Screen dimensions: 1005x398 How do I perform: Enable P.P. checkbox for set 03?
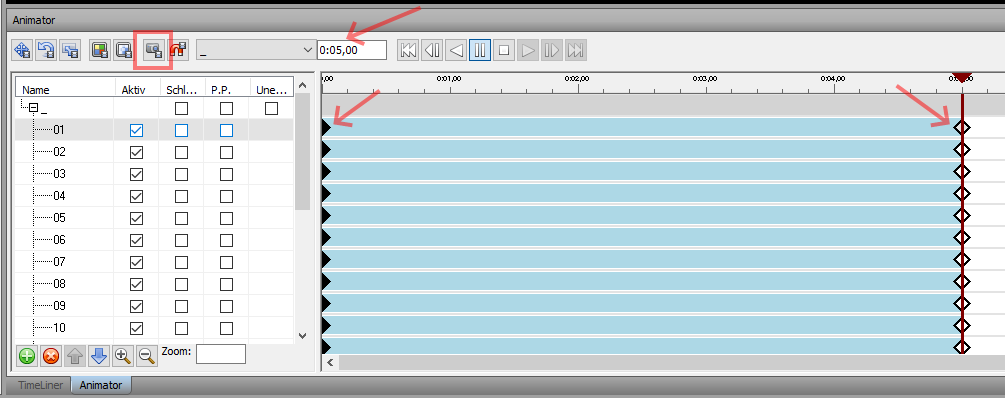[x=226, y=174]
